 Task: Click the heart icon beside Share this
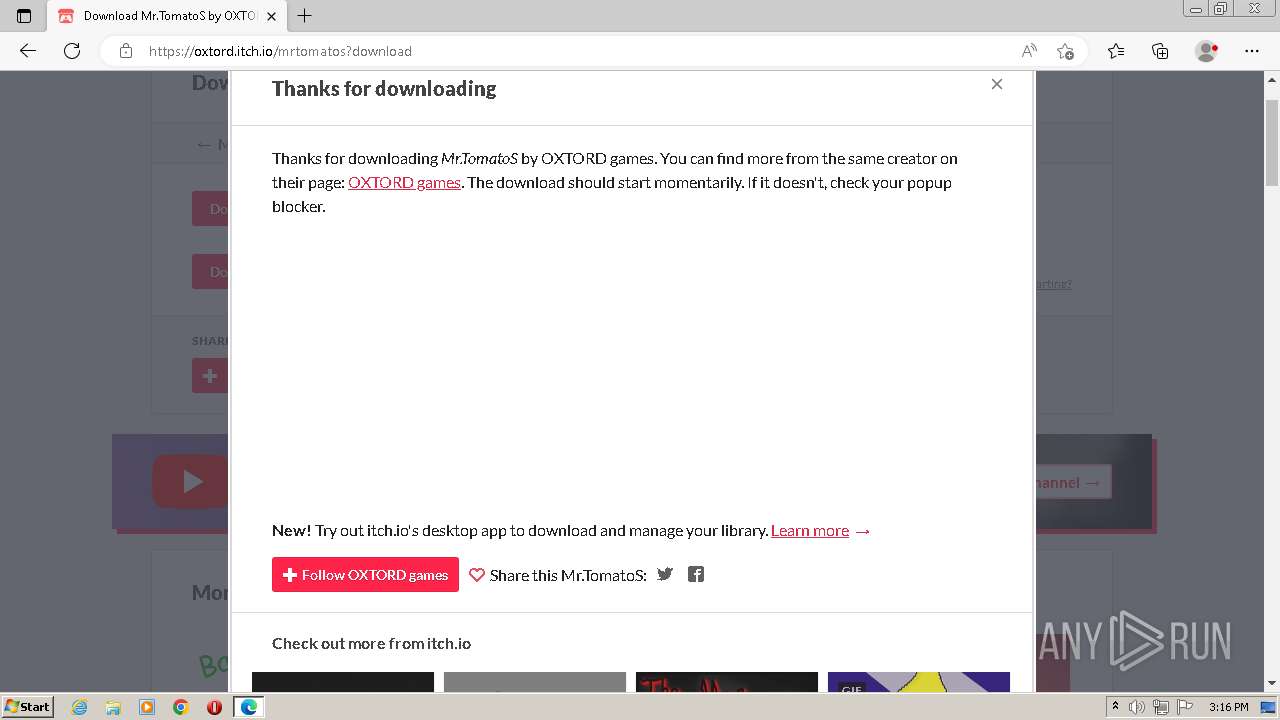tap(477, 575)
